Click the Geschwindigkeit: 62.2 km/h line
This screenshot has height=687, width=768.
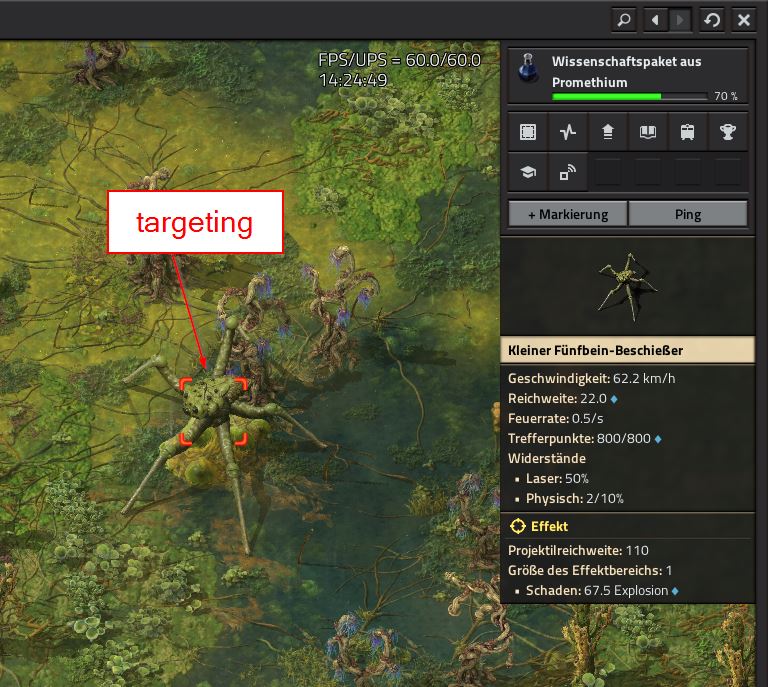point(591,379)
